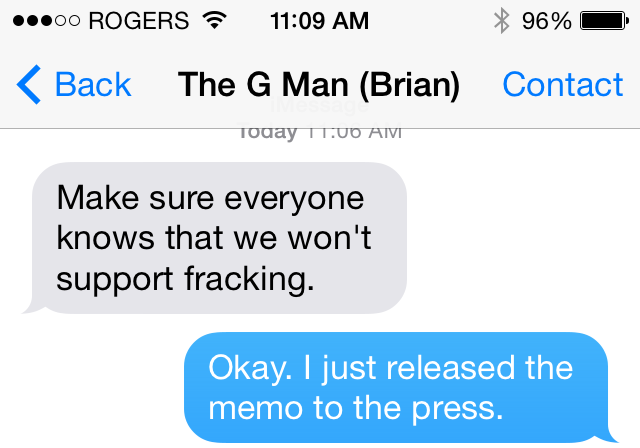
Task: Tap the 96% battery percentage
Action: 547,21
